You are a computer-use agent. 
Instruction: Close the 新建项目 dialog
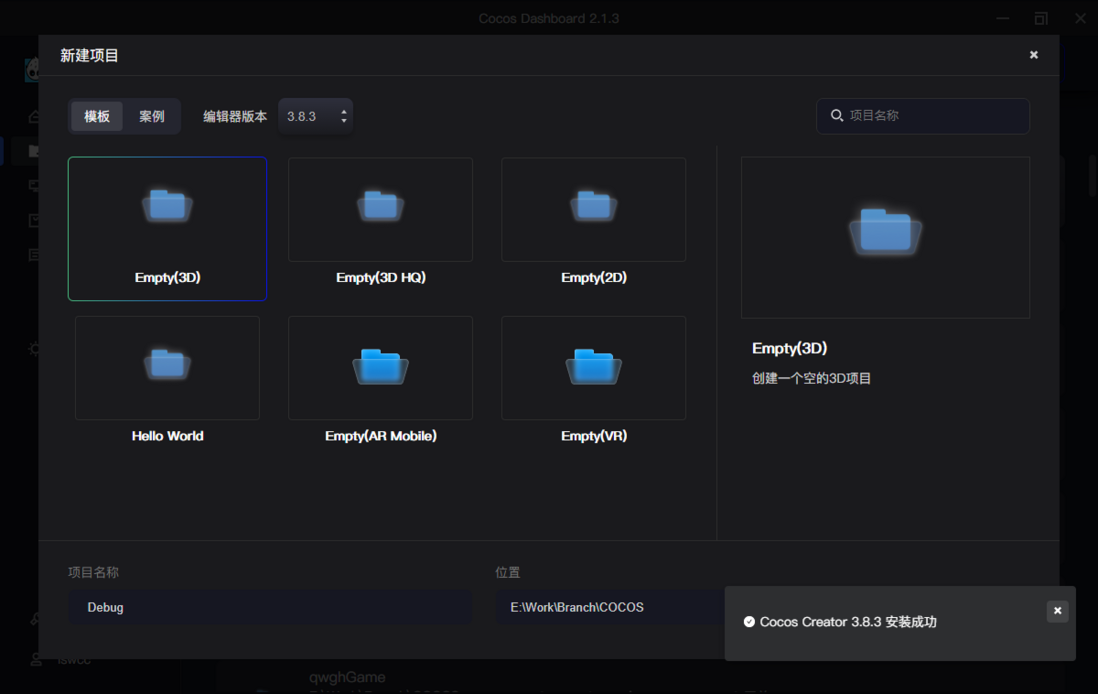pyautogui.click(x=1034, y=55)
